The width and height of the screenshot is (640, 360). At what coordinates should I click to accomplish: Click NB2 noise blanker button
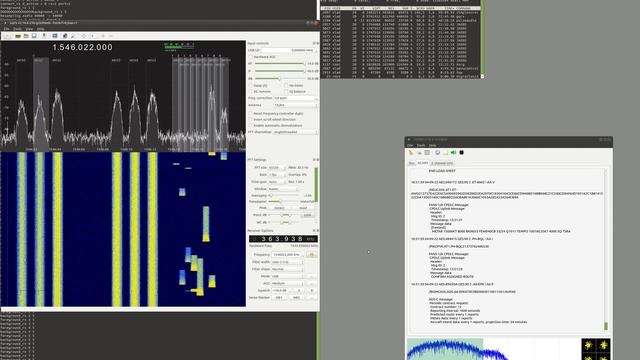coord(297,298)
